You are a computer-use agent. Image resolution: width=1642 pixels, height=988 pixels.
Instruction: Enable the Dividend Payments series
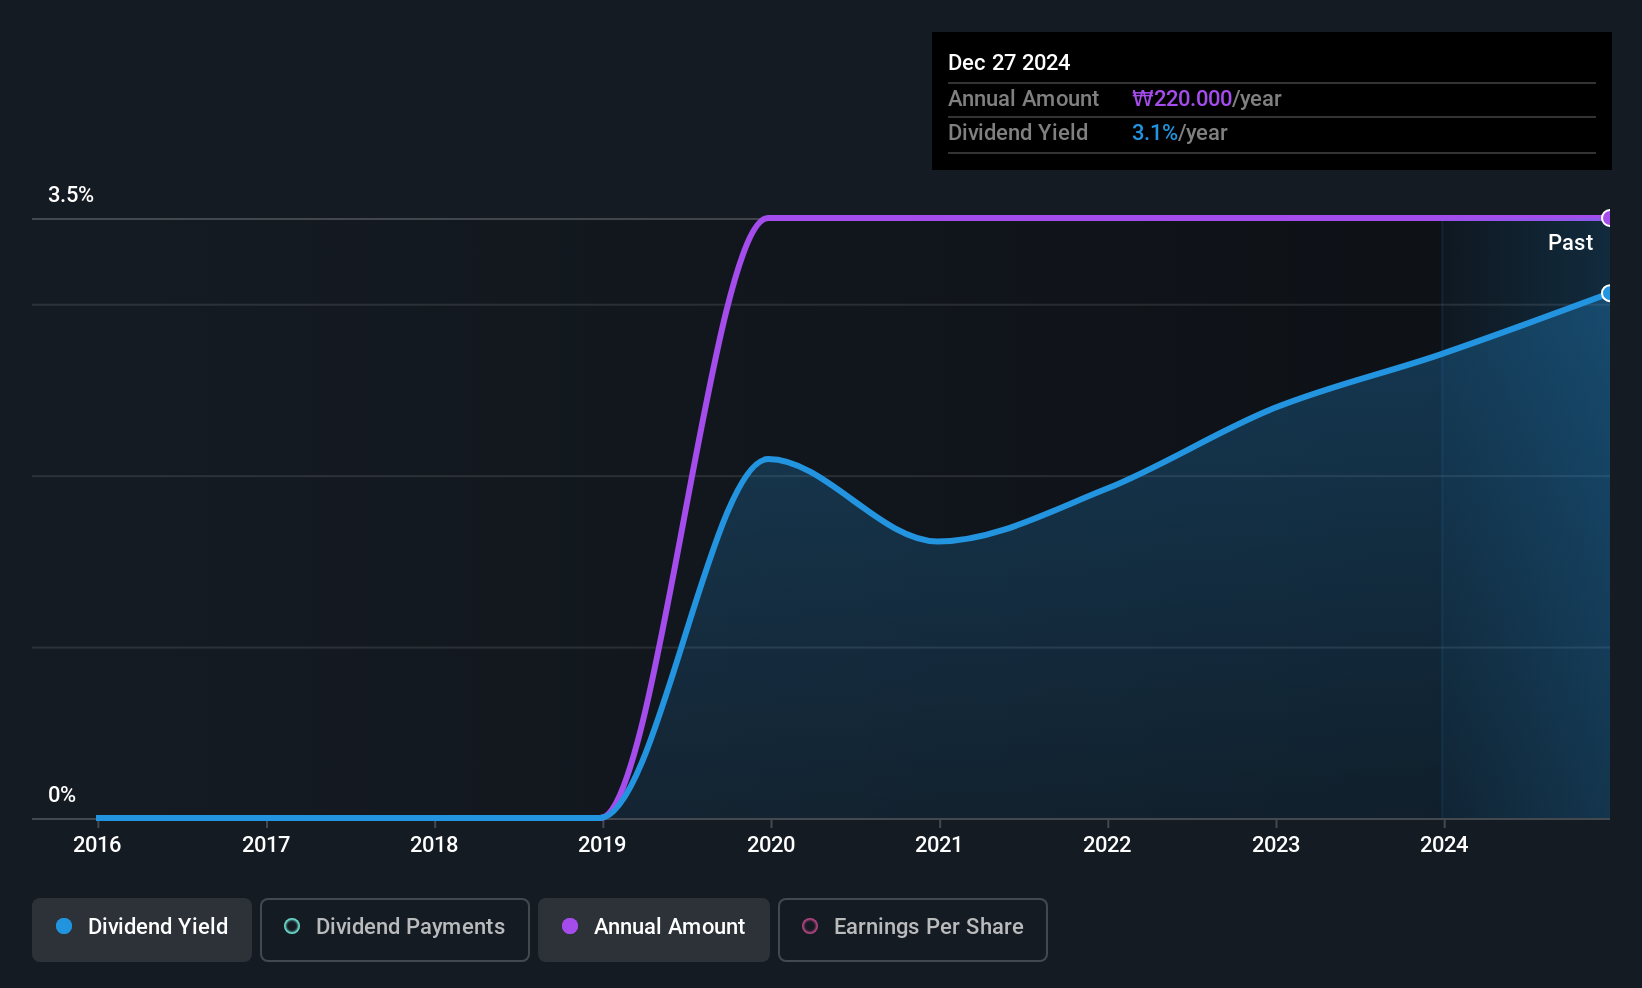pyautogui.click(x=395, y=929)
